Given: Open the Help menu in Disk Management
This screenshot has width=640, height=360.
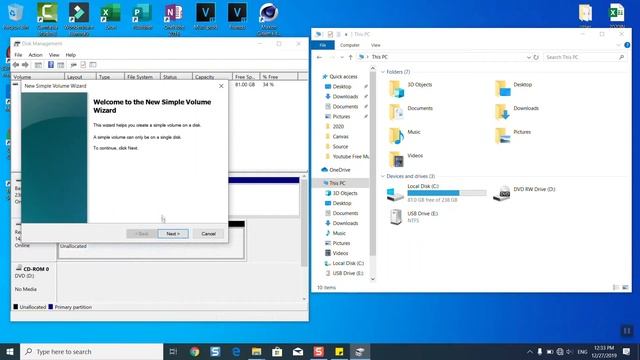Looking at the screenshot, I should click(x=71, y=55).
